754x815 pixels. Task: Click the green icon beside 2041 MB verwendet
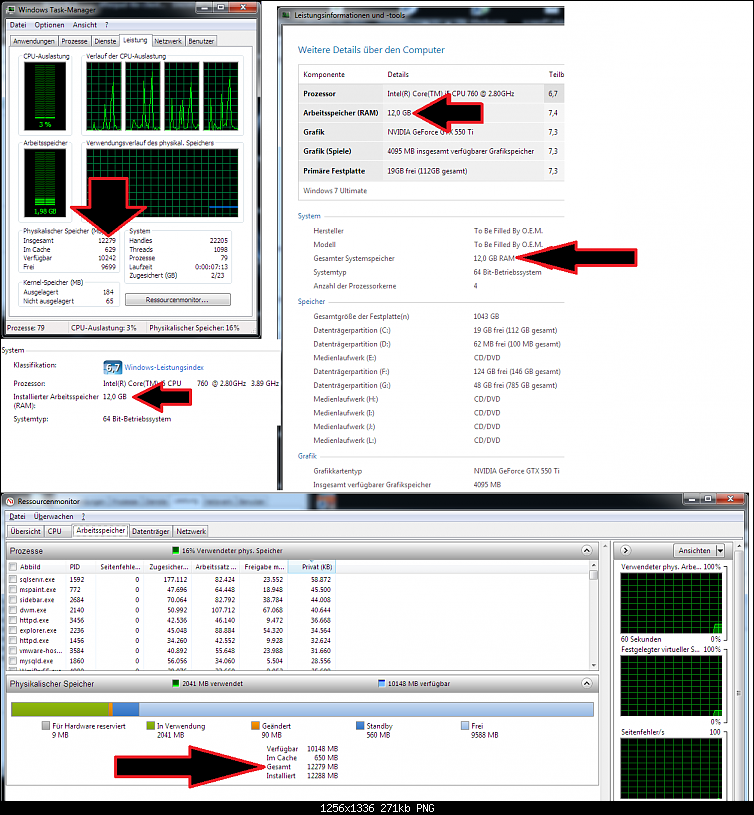(176, 683)
